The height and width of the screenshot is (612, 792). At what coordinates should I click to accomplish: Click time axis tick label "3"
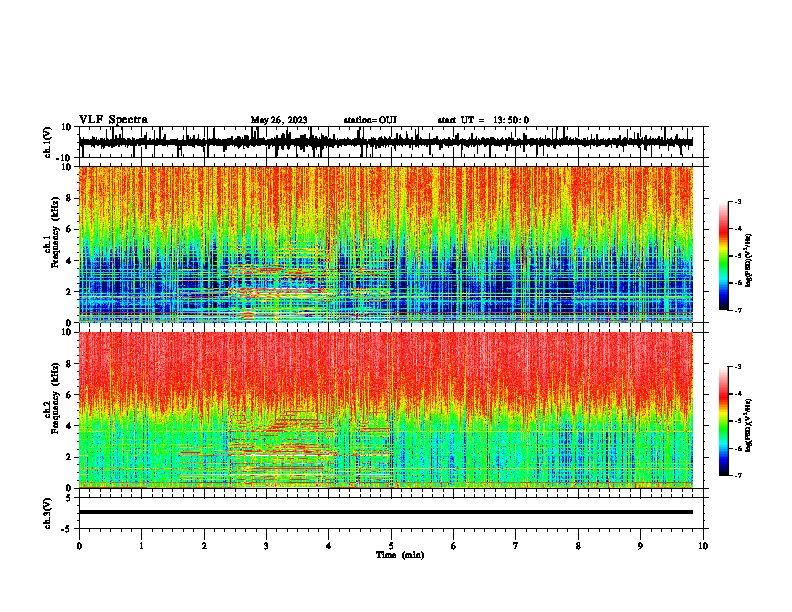266,546
